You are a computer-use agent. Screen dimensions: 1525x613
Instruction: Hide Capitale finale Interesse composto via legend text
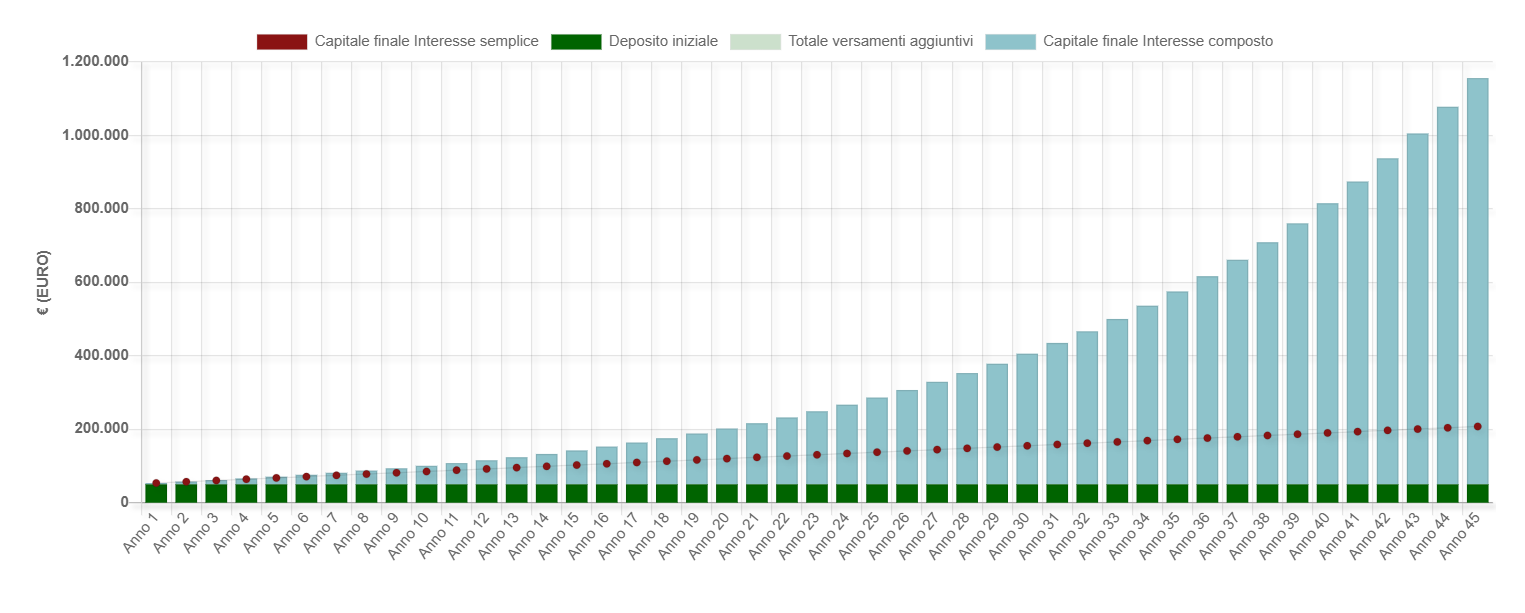(x=1158, y=41)
